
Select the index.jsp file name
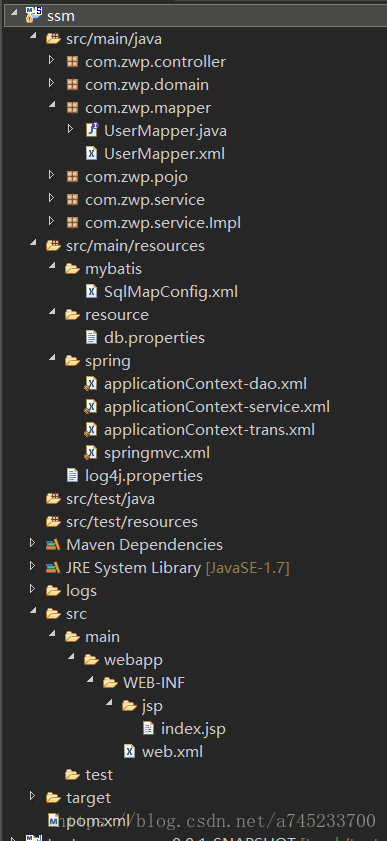[194, 729]
